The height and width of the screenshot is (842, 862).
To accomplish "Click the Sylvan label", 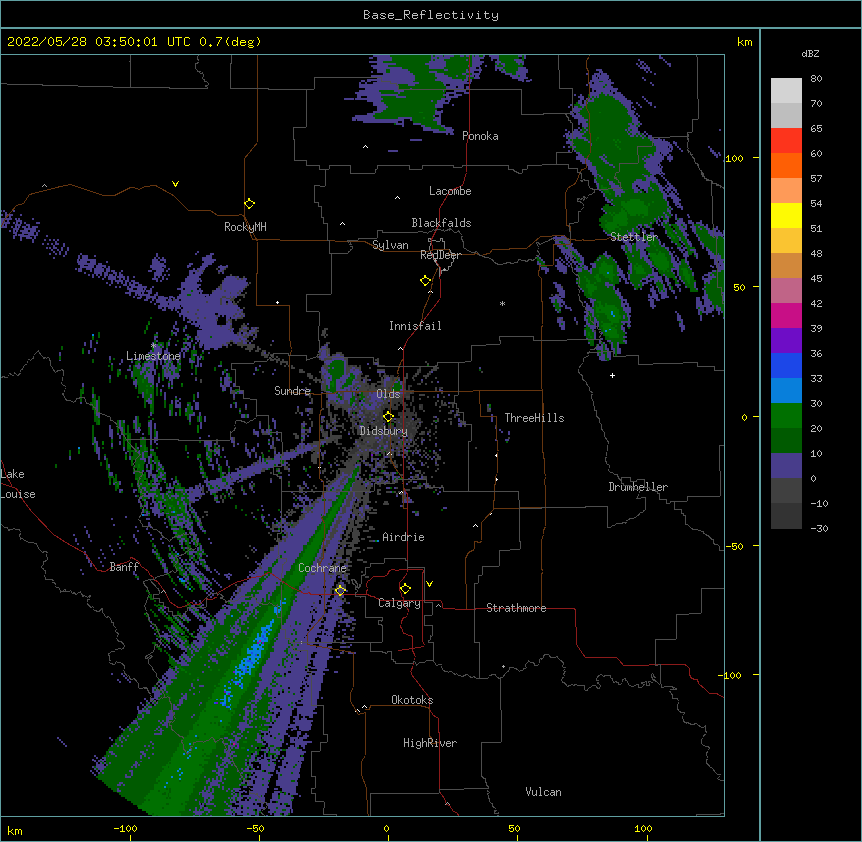I will 390,245.
